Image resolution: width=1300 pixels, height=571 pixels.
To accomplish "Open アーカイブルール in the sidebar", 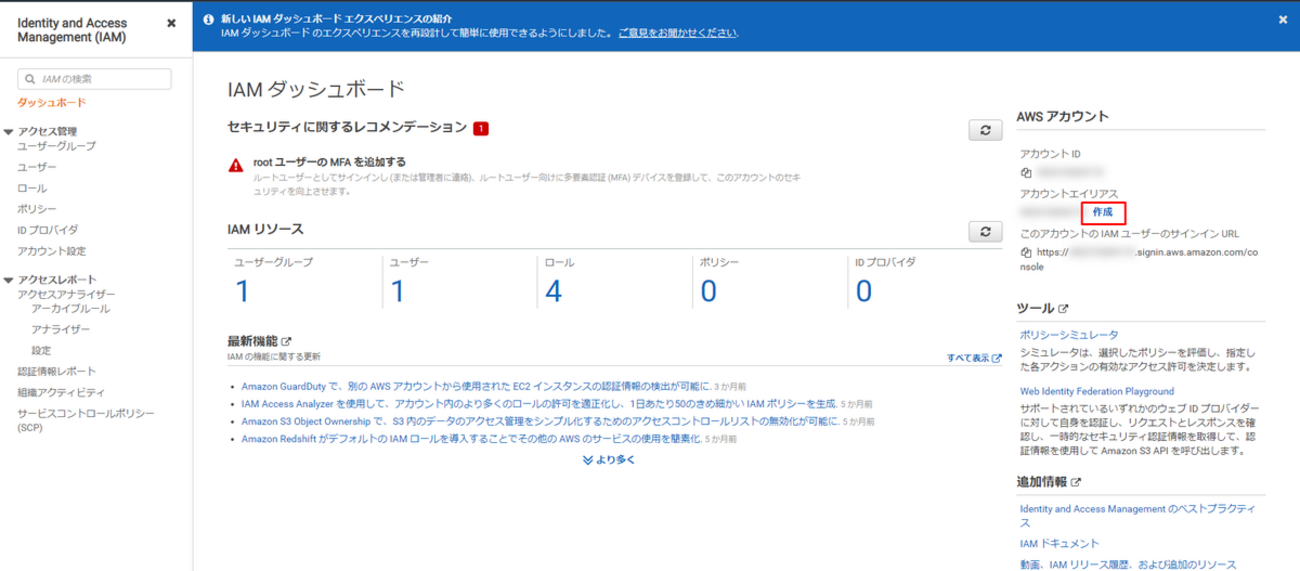I will [70, 309].
